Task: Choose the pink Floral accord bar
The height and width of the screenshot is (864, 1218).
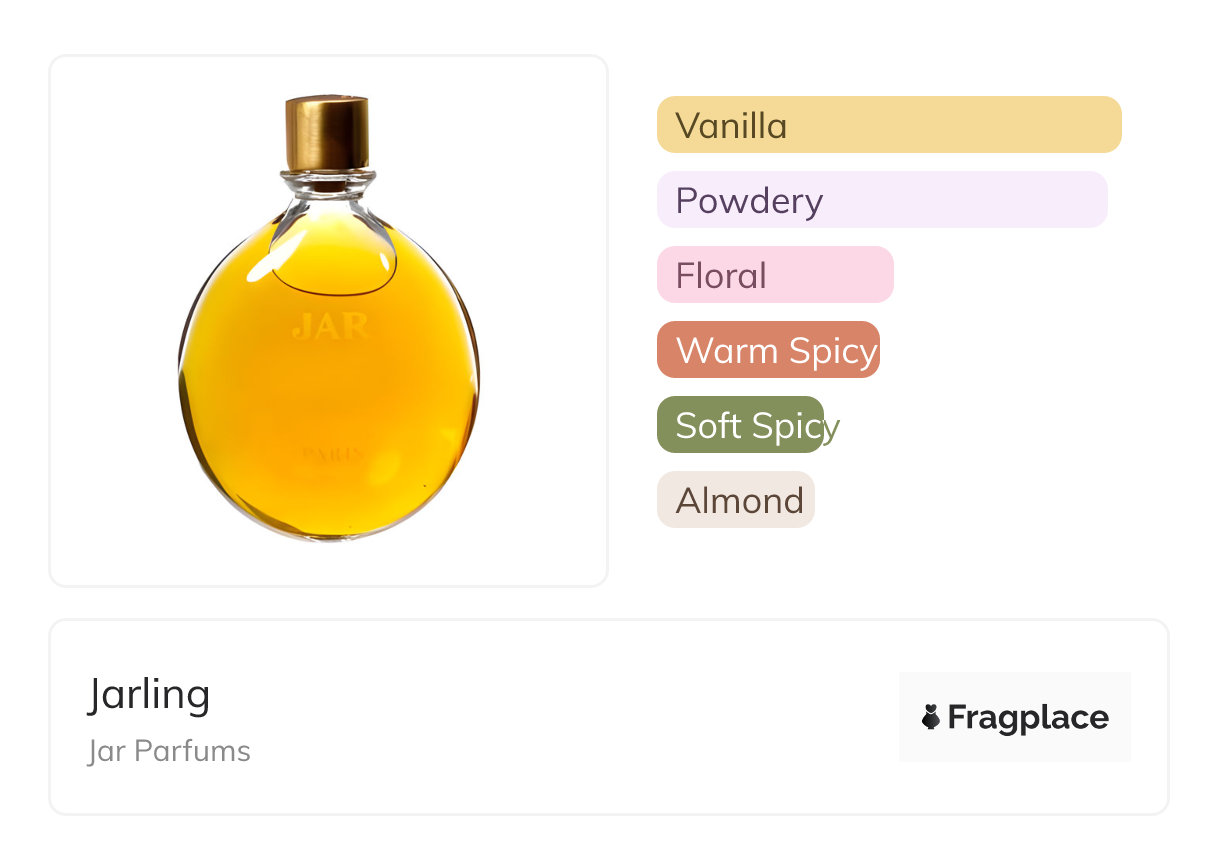Action: coord(774,275)
